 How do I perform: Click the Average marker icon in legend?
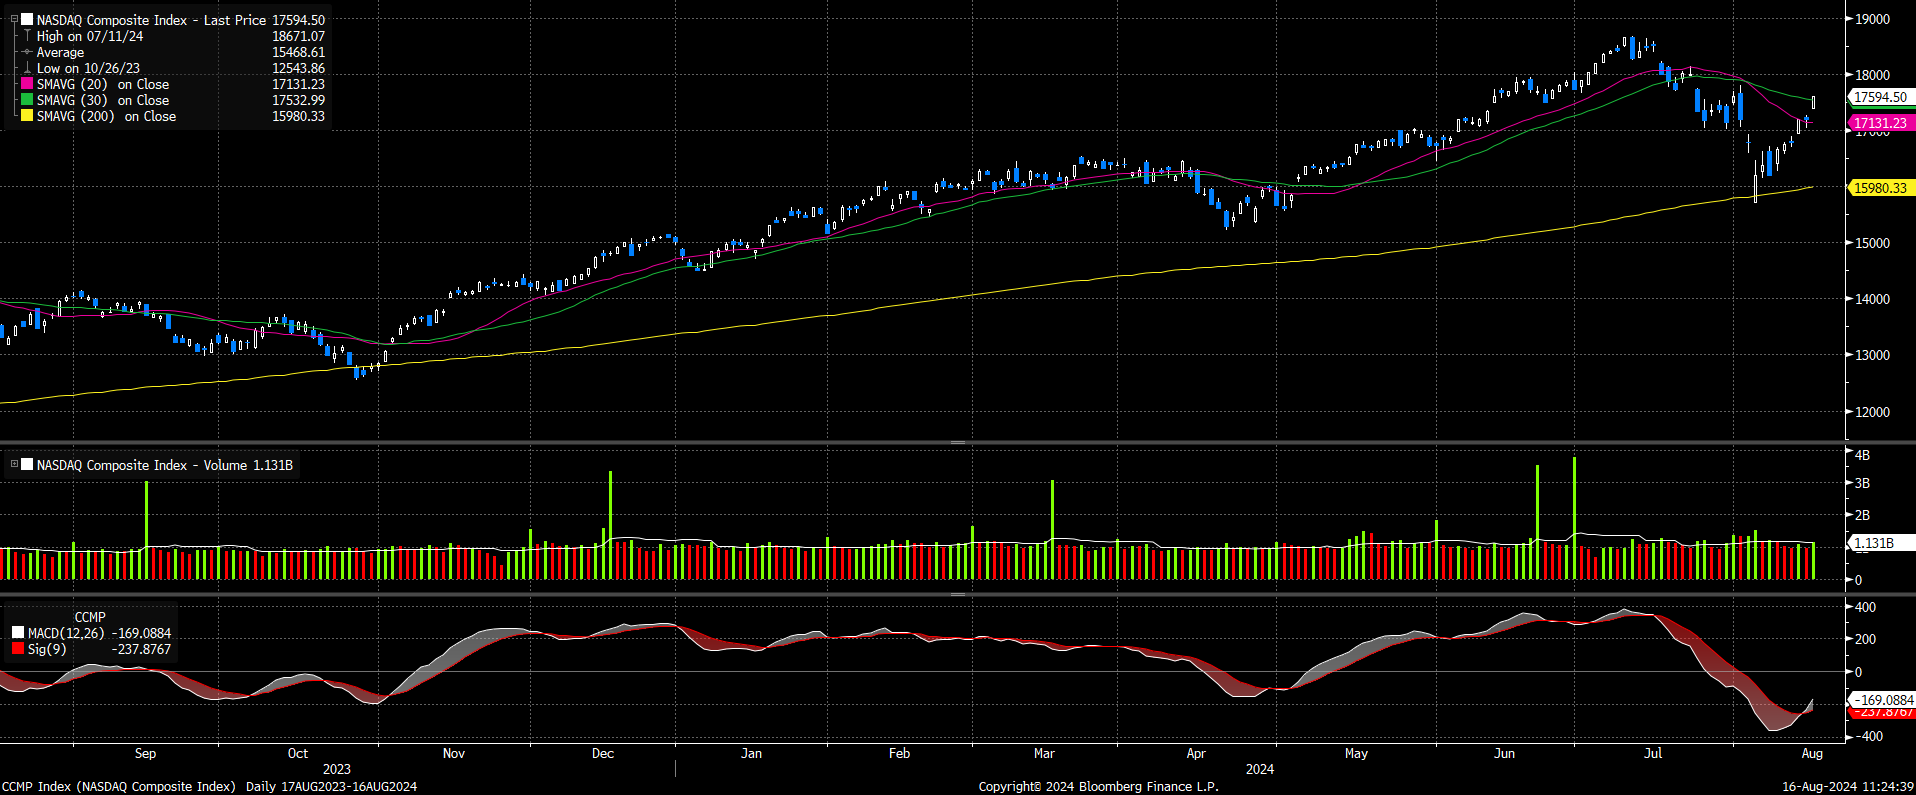tap(28, 52)
